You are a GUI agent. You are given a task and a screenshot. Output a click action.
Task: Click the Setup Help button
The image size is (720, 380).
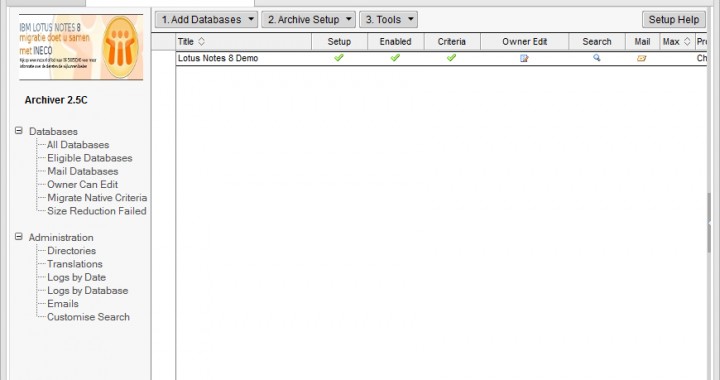pyautogui.click(x=674, y=20)
